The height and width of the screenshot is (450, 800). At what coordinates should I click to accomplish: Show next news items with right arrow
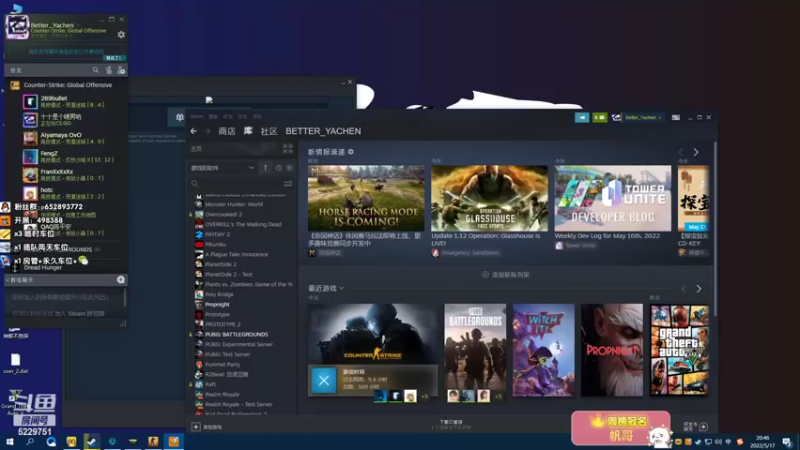click(x=696, y=152)
